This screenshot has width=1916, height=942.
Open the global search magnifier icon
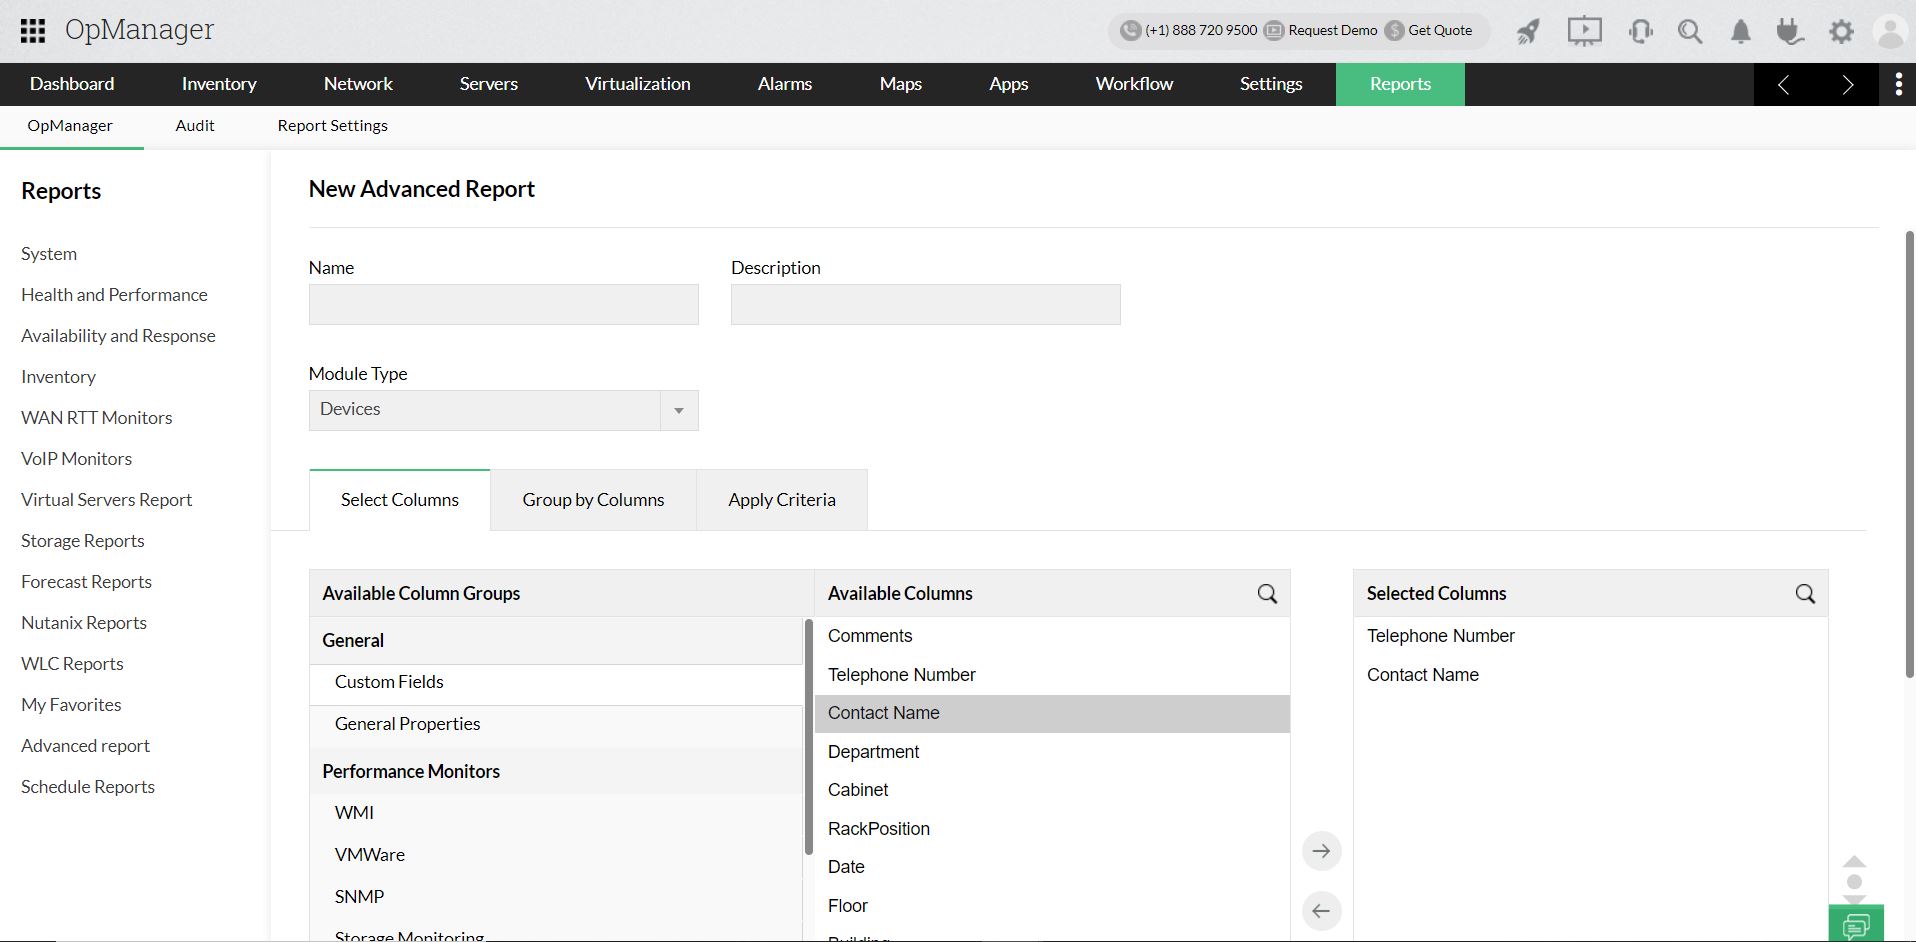(1690, 31)
